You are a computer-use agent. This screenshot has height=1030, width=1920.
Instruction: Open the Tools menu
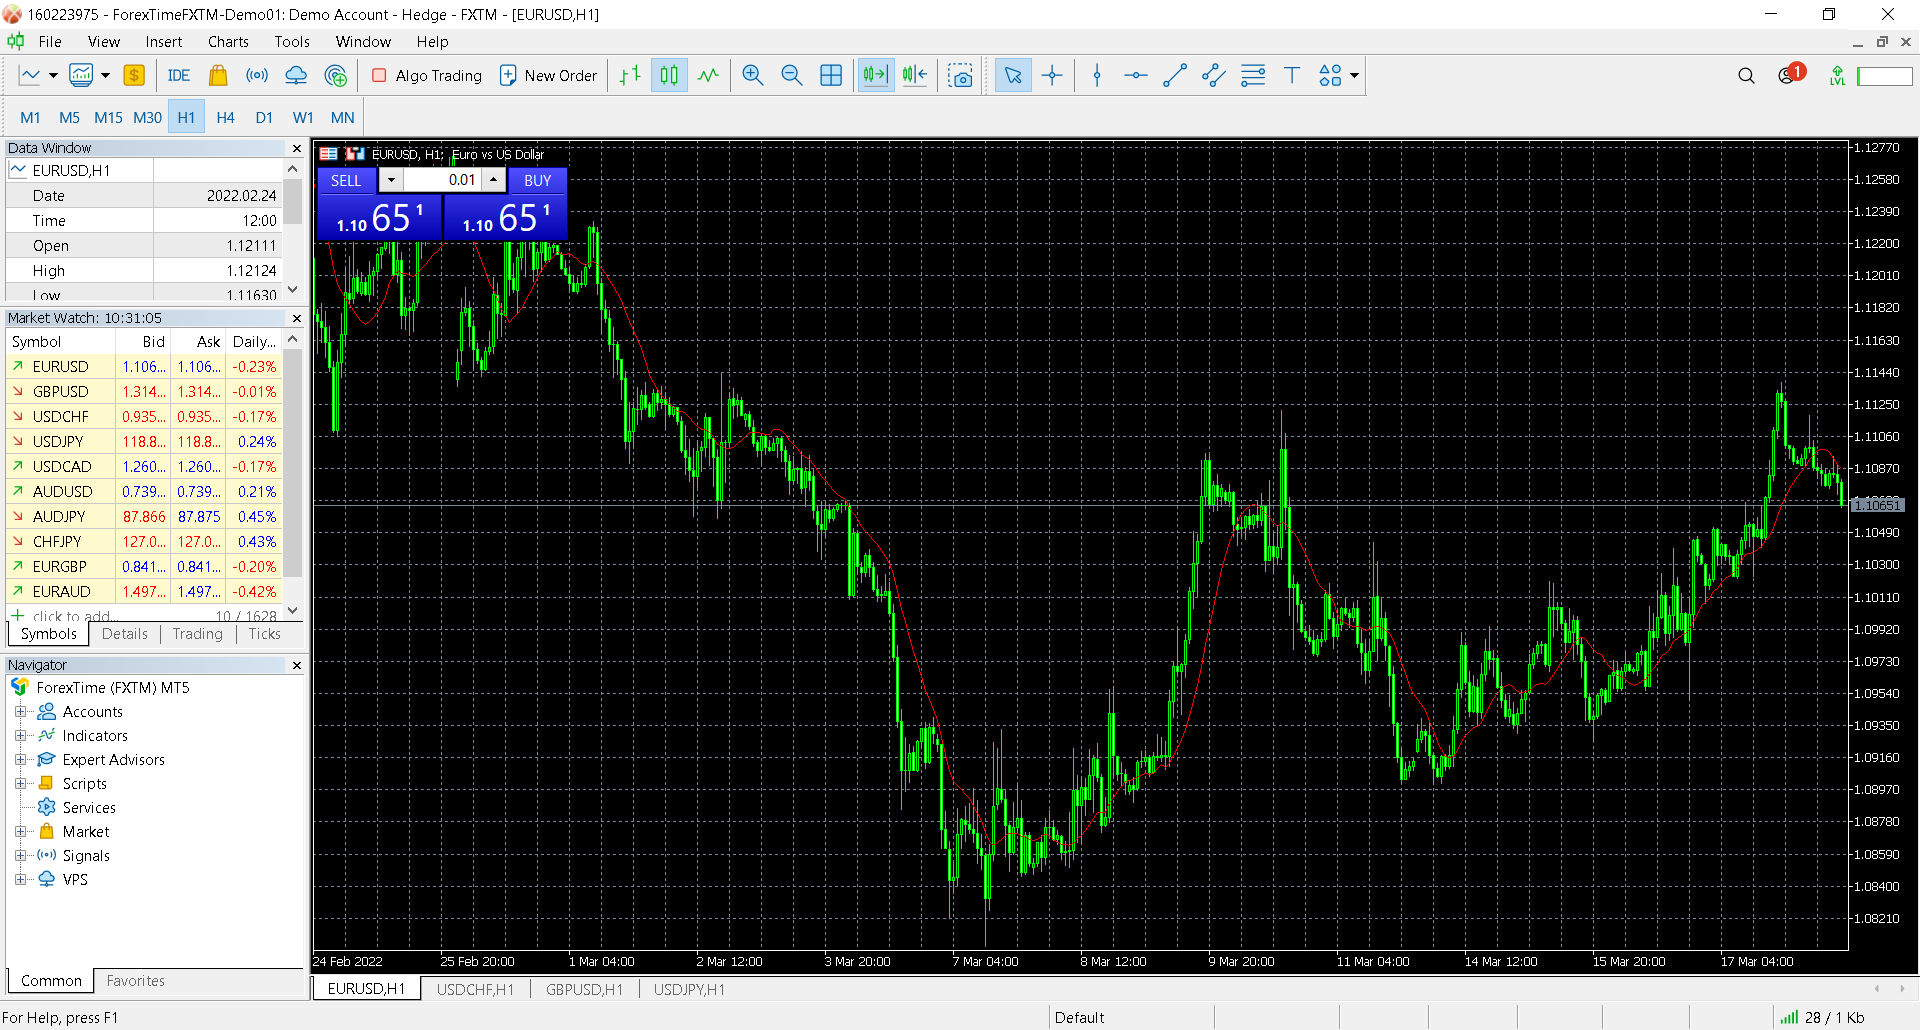pos(292,42)
